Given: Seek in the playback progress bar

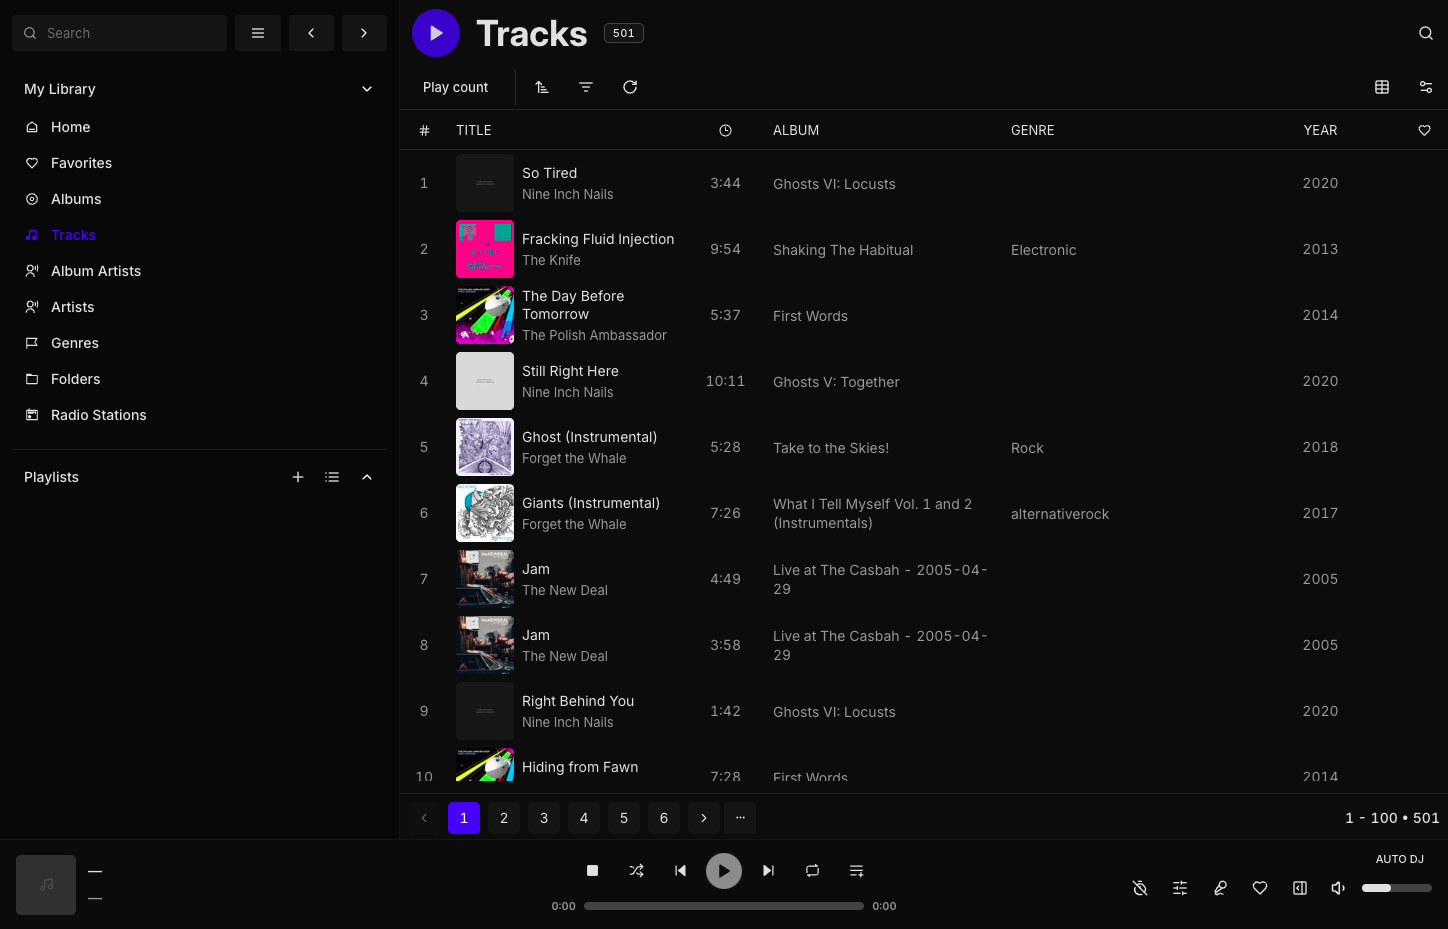Looking at the screenshot, I should [x=724, y=906].
